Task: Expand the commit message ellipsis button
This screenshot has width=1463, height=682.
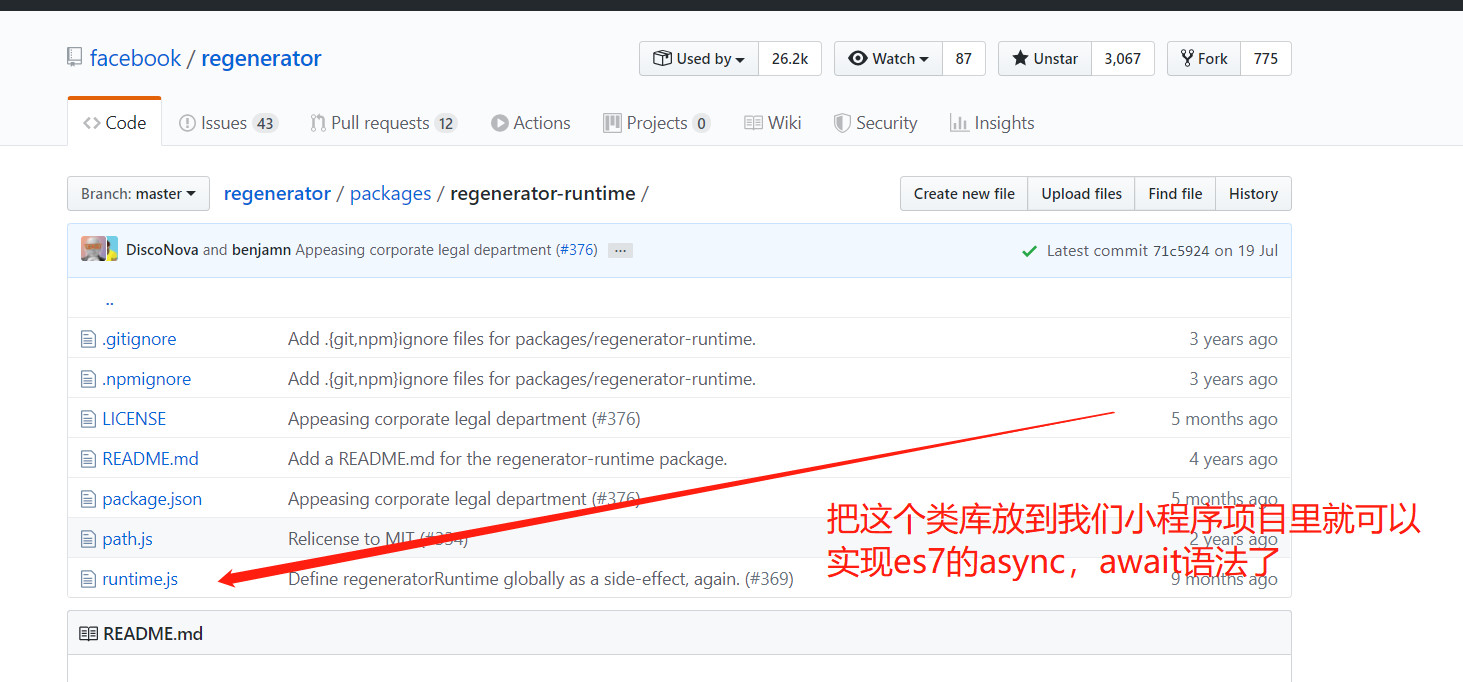Action: (620, 250)
